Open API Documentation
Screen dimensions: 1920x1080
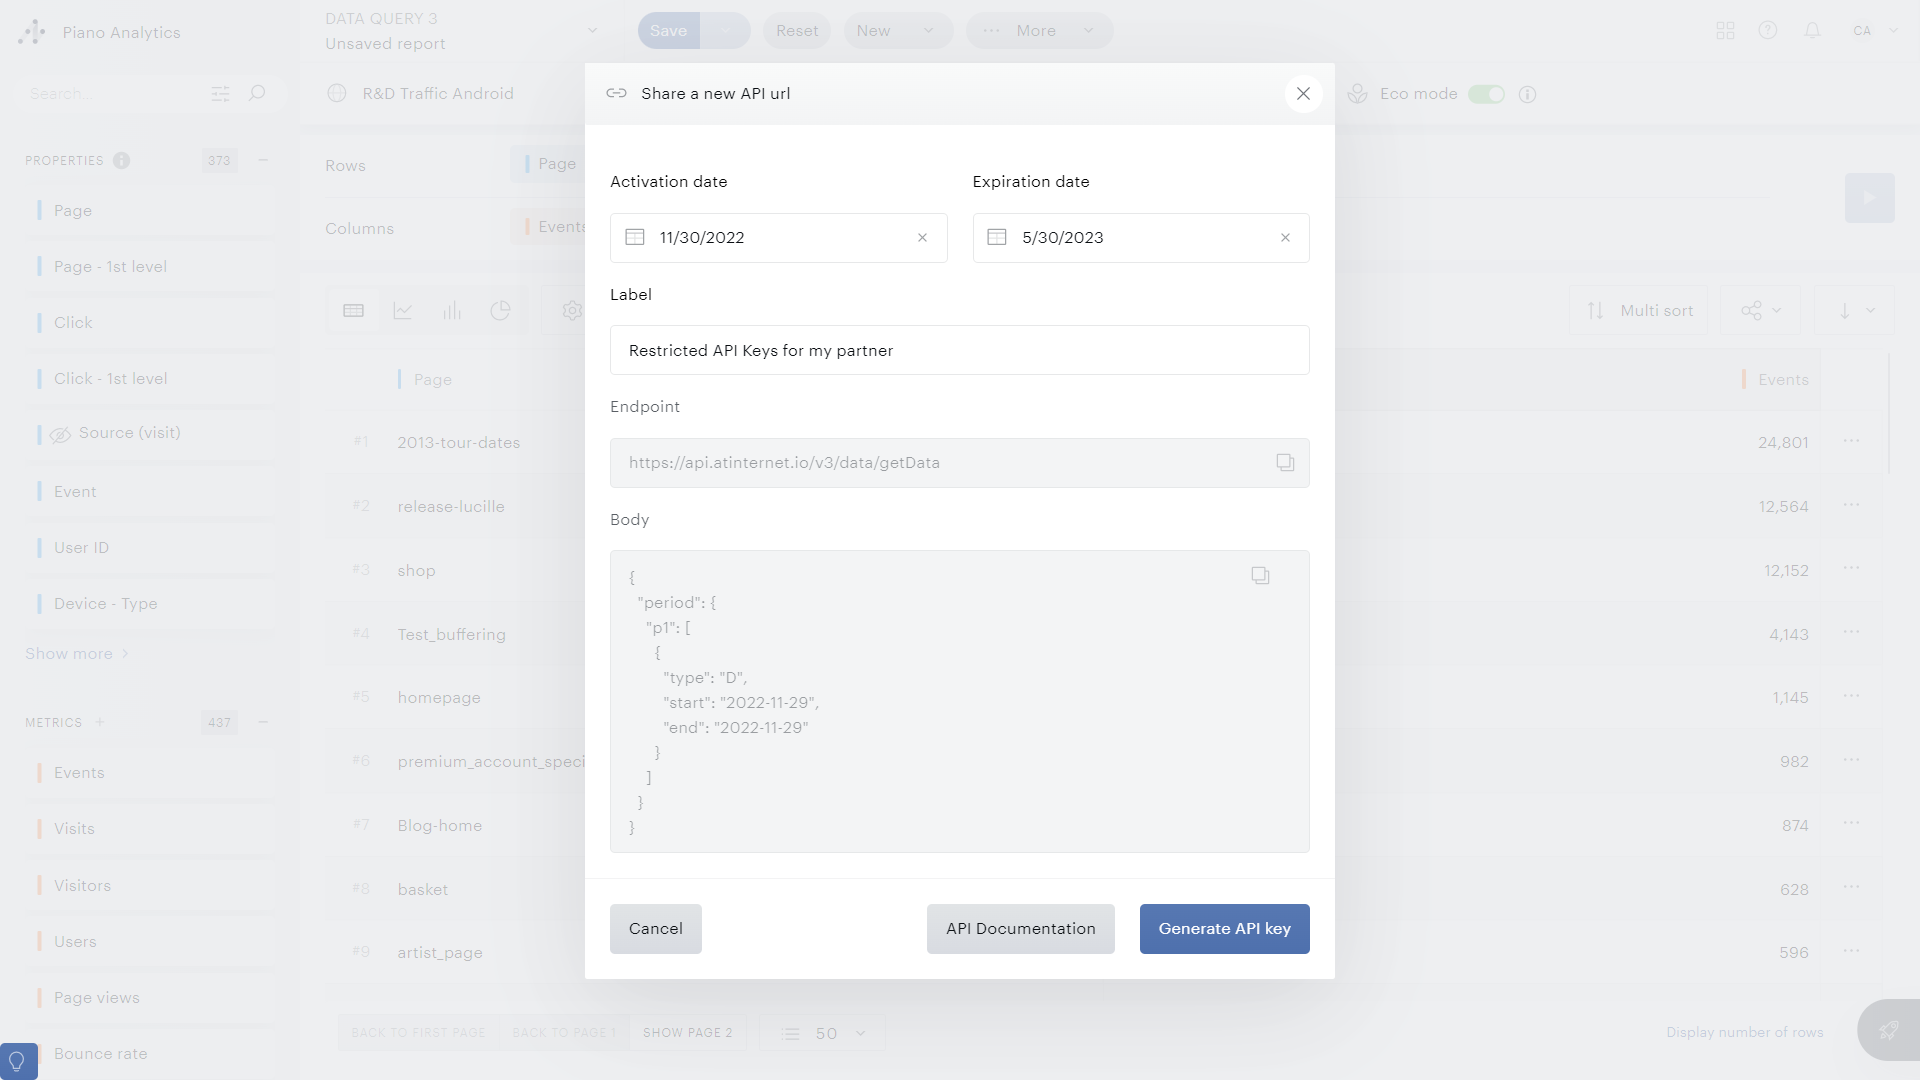pos(1020,929)
